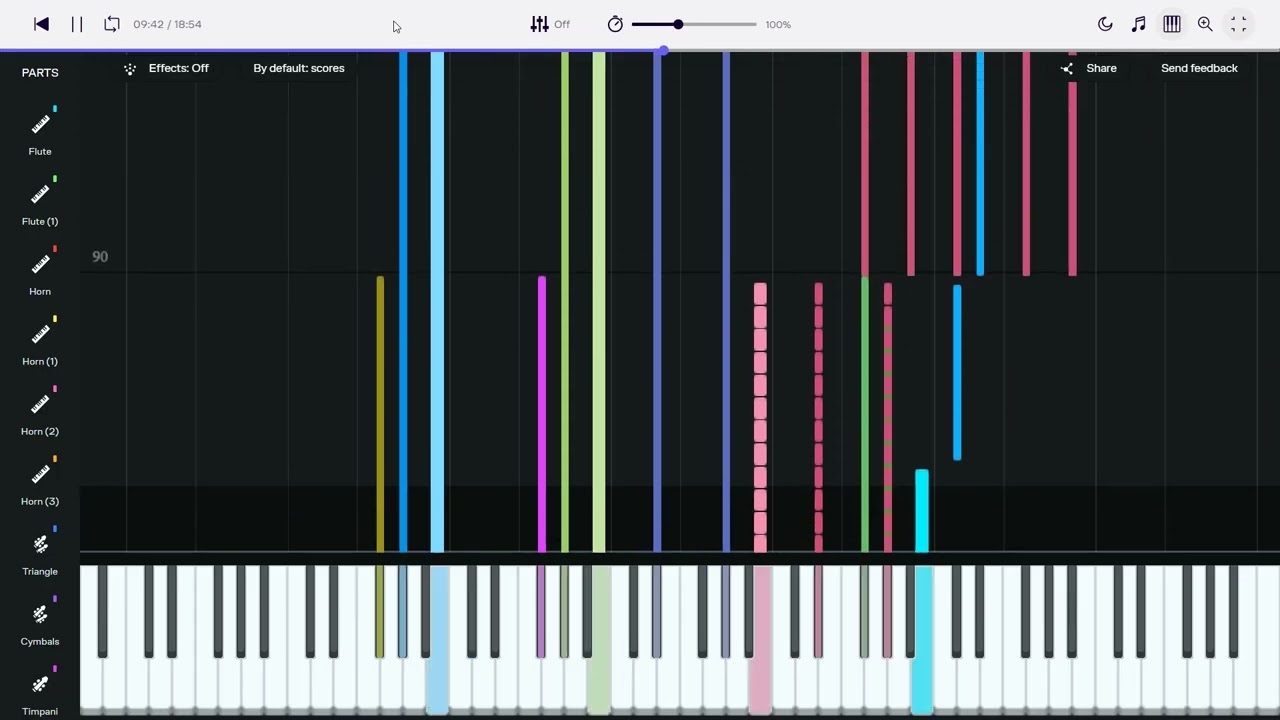Image resolution: width=1280 pixels, height=720 pixels.
Task: Toggle loop playback icon
Action: pyautogui.click(x=112, y=24)
